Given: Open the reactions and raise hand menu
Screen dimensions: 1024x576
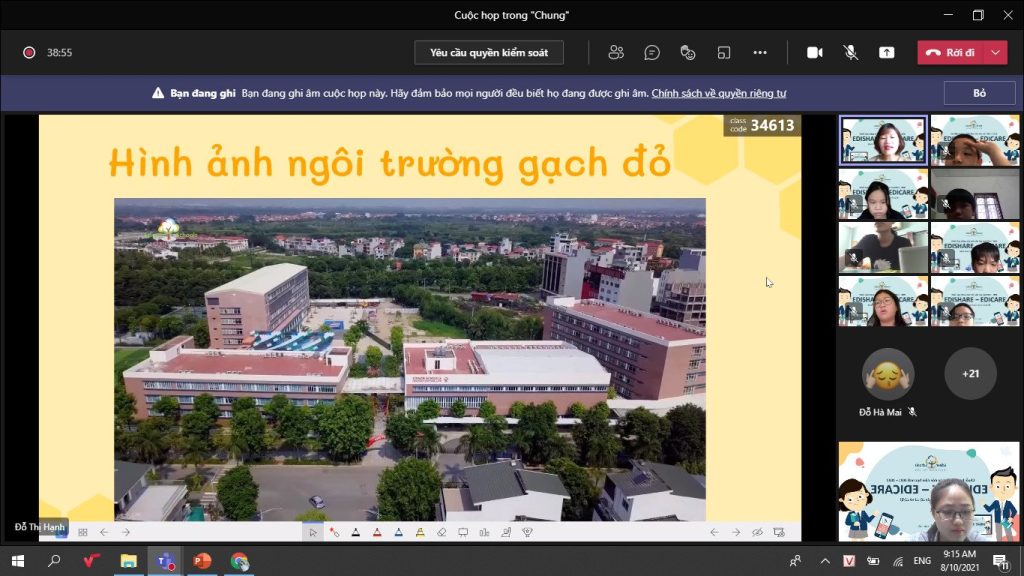Looking at the screenshot, I should (687, 53).
